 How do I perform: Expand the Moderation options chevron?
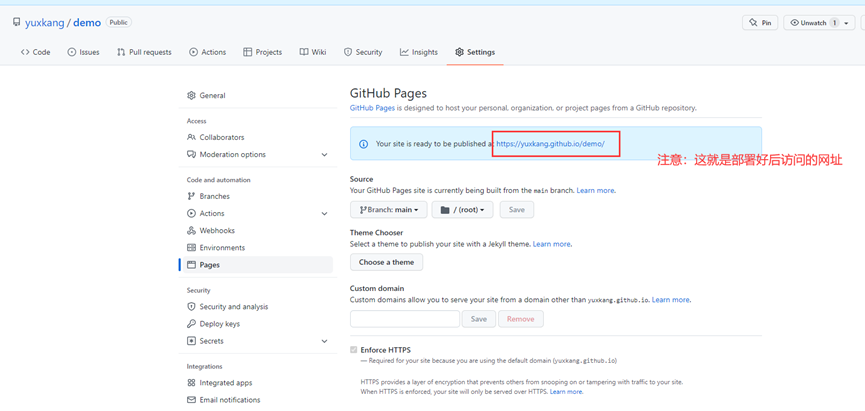[x=324, y=154]
